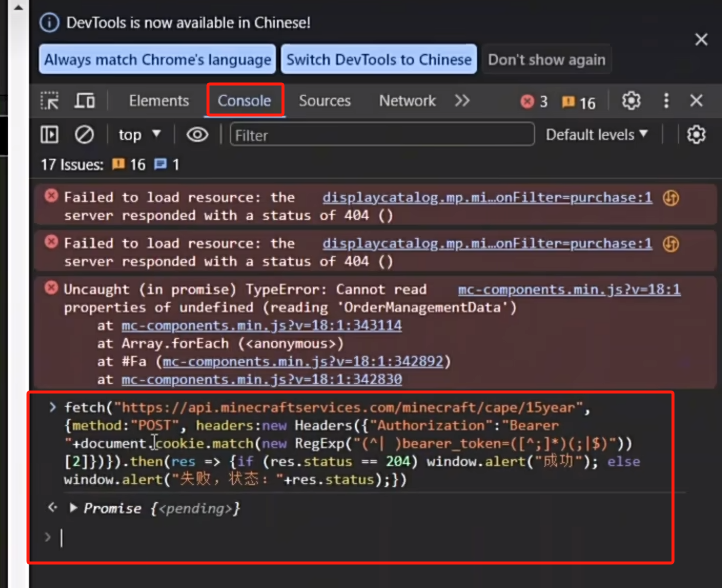
Task: Open the Default levels dropdown
Action: [x=597, y=135]
